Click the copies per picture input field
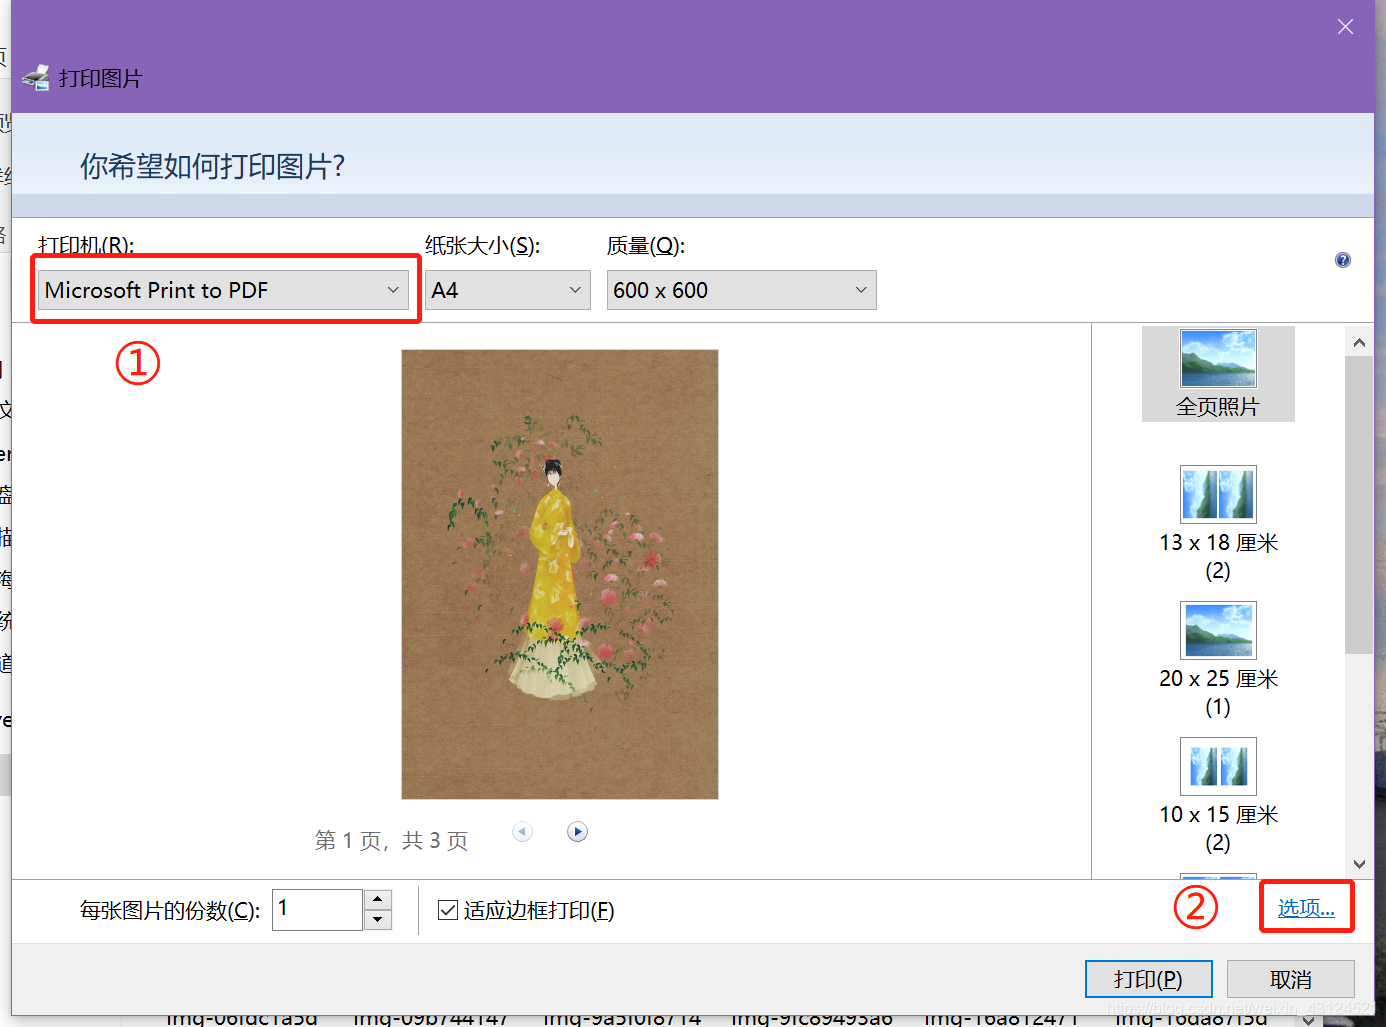 (x=317, y=910)
